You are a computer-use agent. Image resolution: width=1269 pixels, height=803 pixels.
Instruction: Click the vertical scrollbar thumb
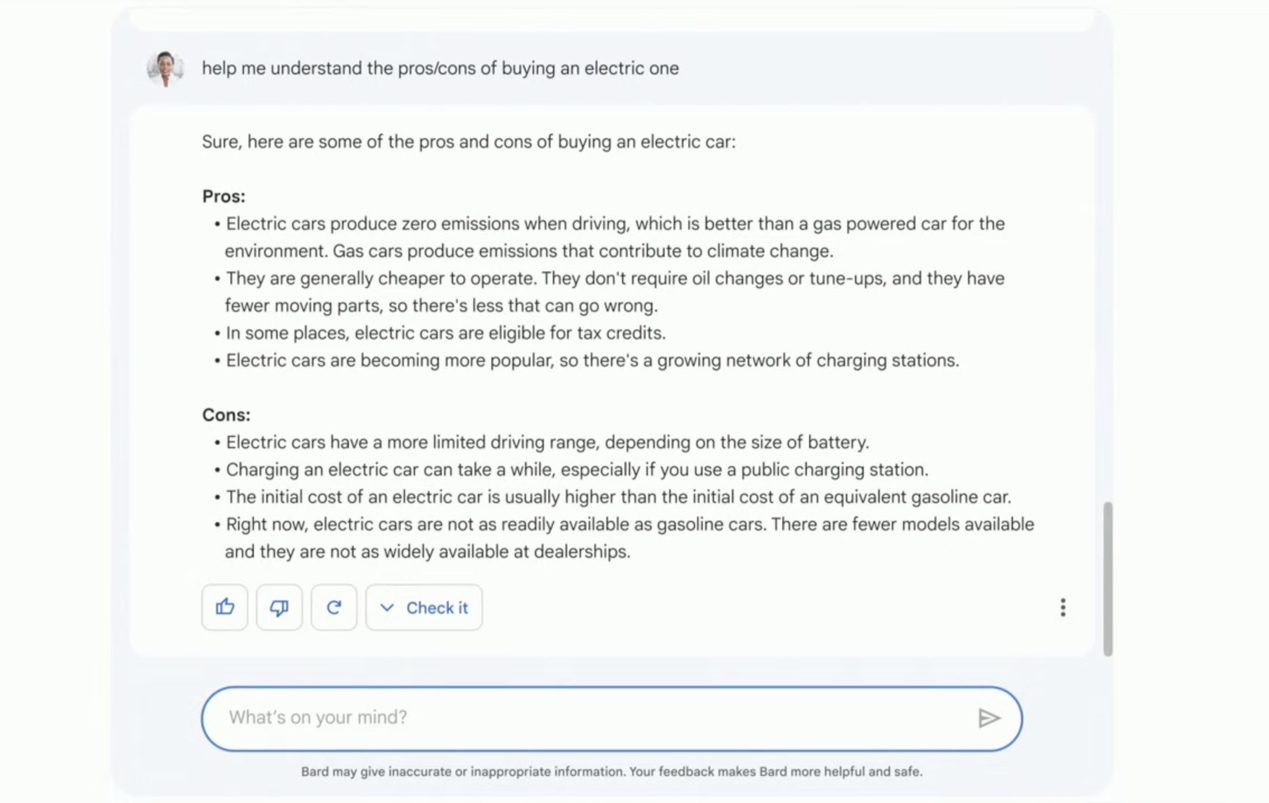click(1107, 578)
